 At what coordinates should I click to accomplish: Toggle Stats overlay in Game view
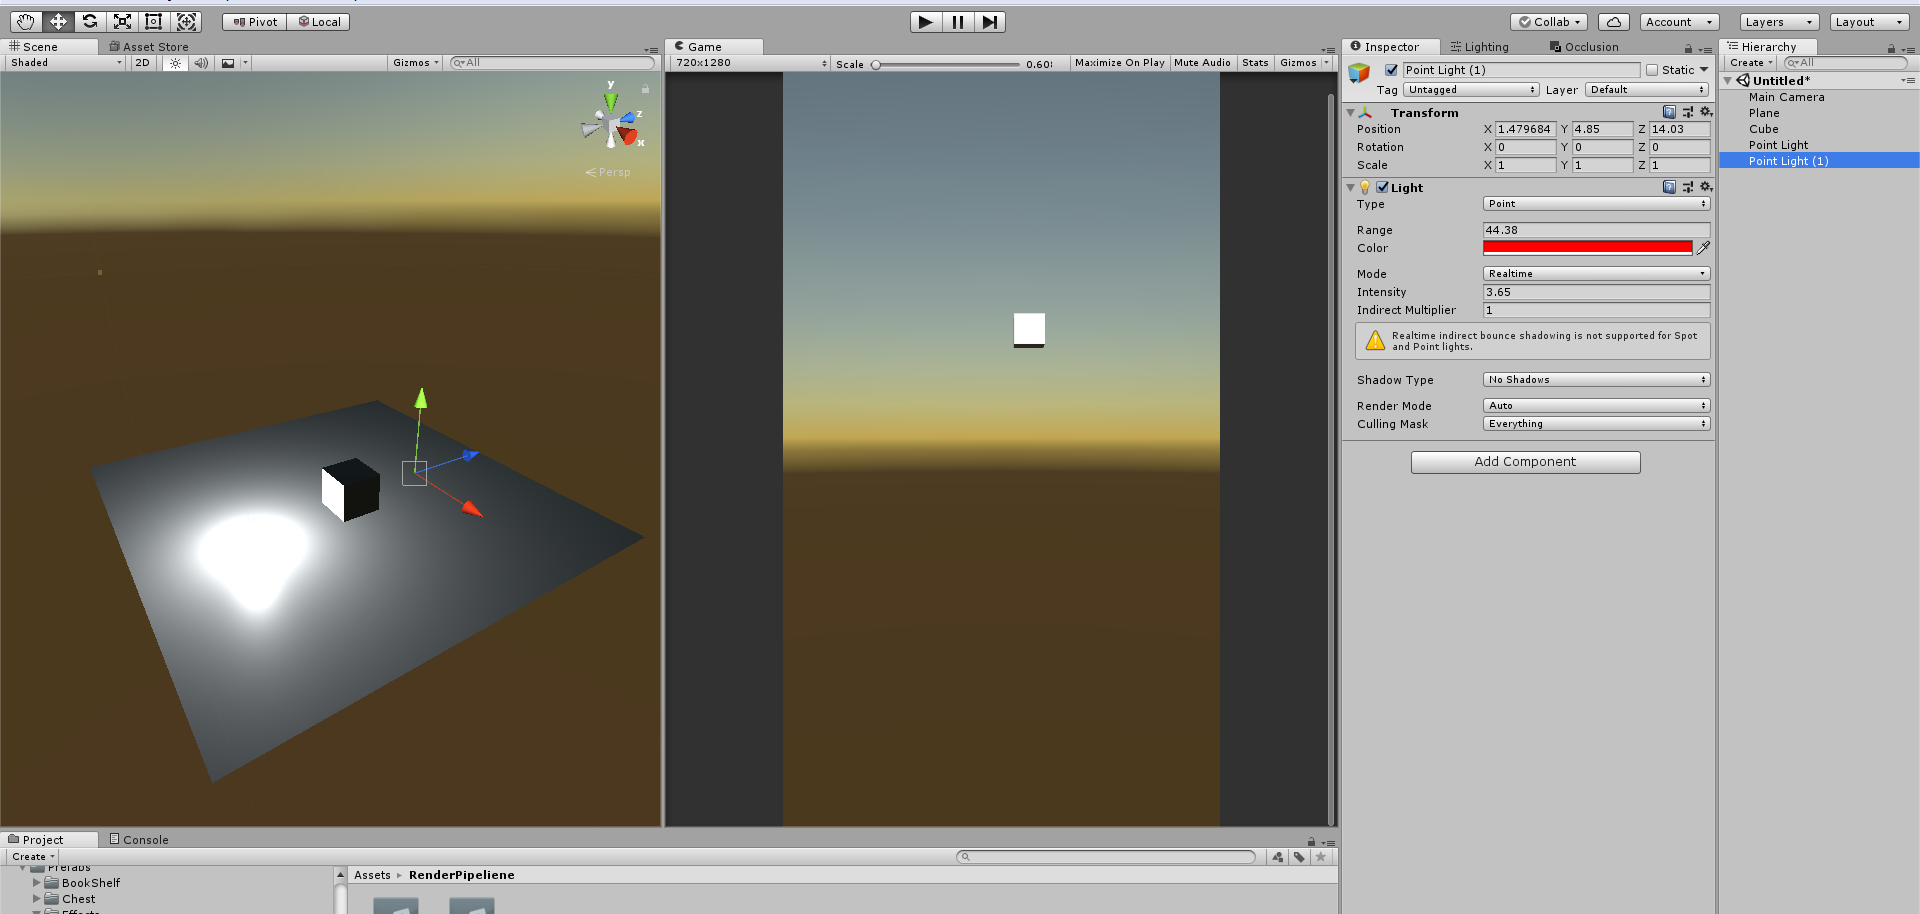[x=1255, y=63]
